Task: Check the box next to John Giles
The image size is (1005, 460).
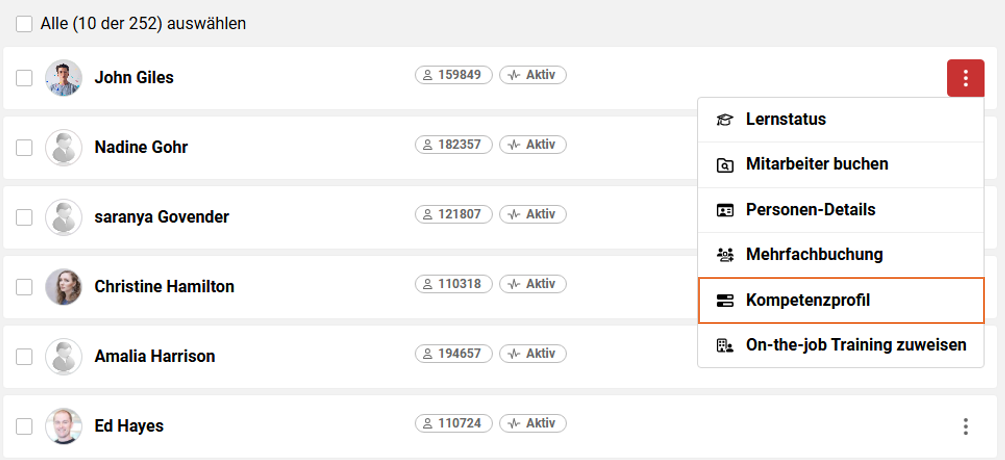Action: (24, 78)
